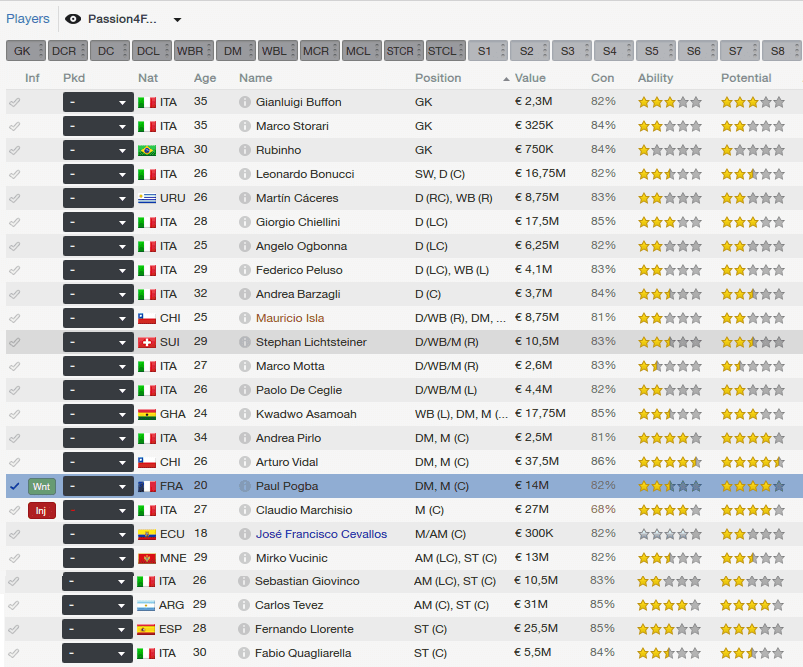
Task: Open info icon for Federico Peluso
Action: tap(245, 270)
